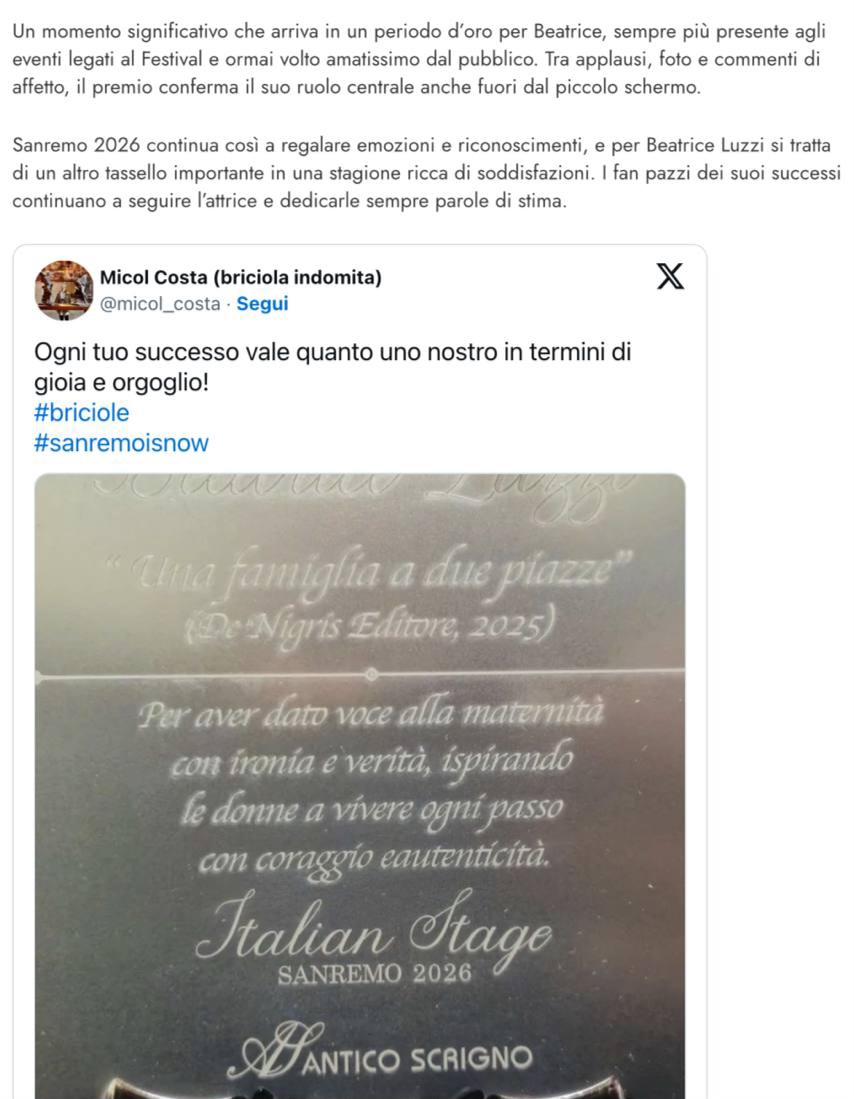The image size is (854, 1099).
Task: Follow the account via the Segui link
Action: [262, 303]
